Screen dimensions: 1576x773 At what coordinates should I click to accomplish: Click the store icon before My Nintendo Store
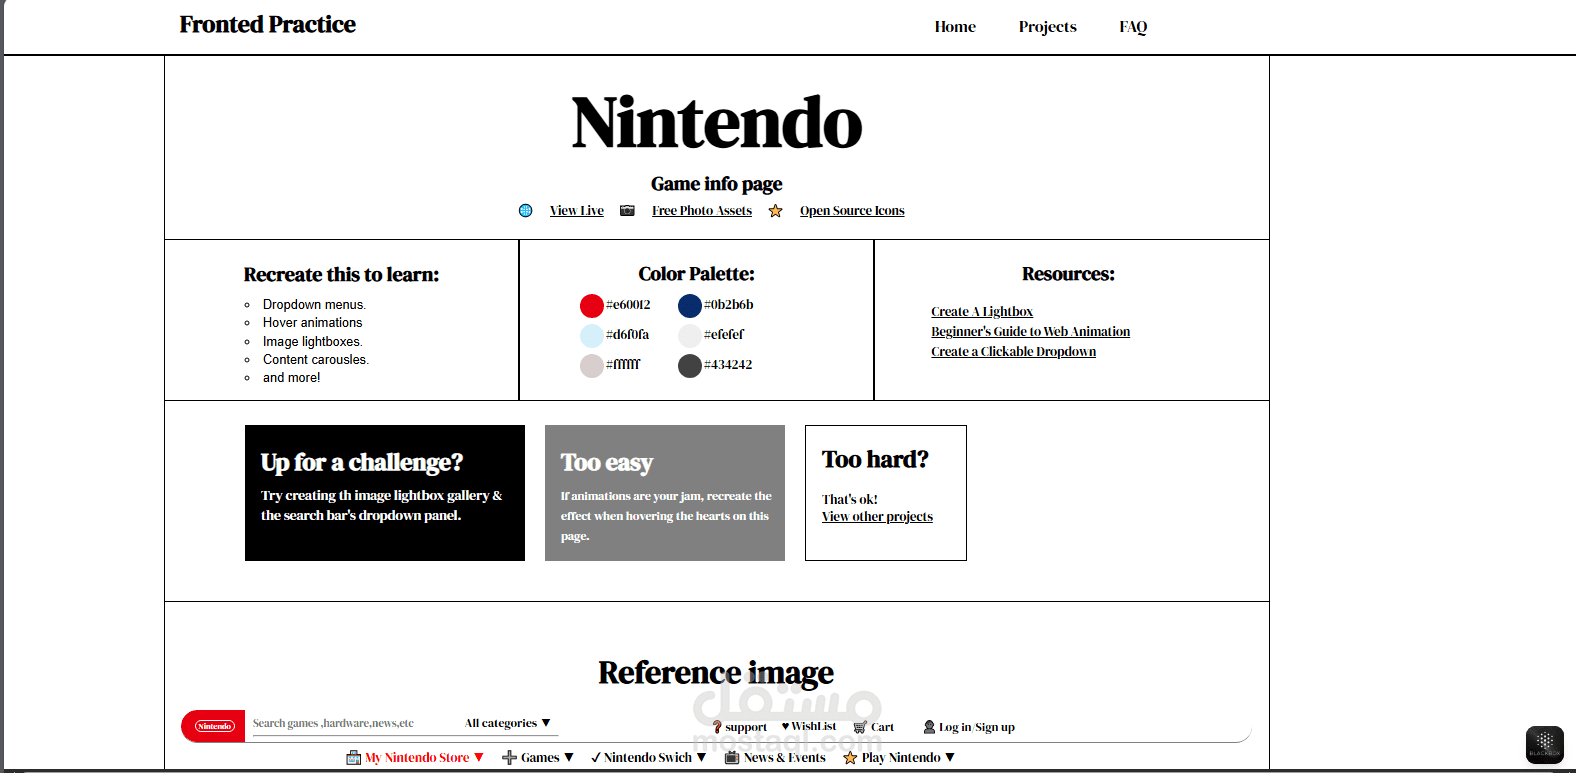tap(353, 757)
